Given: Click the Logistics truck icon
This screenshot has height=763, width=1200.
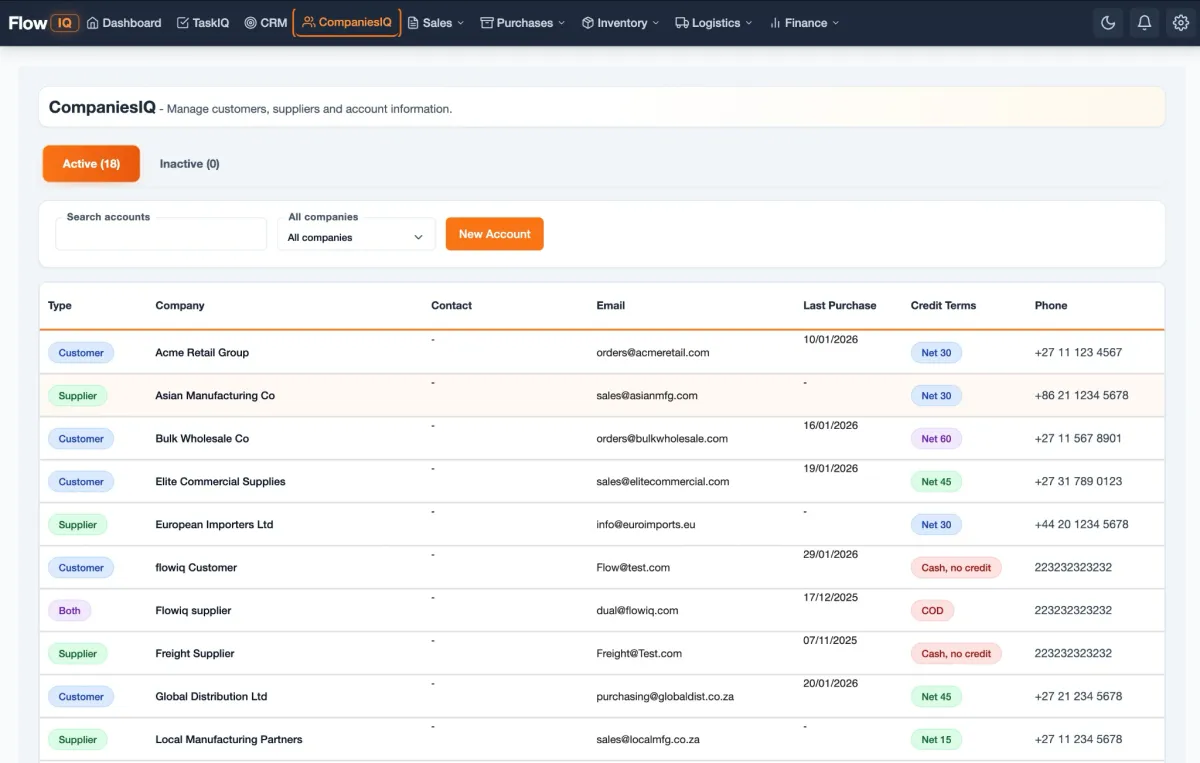Looking at the screenshot, I should (682, 22).
